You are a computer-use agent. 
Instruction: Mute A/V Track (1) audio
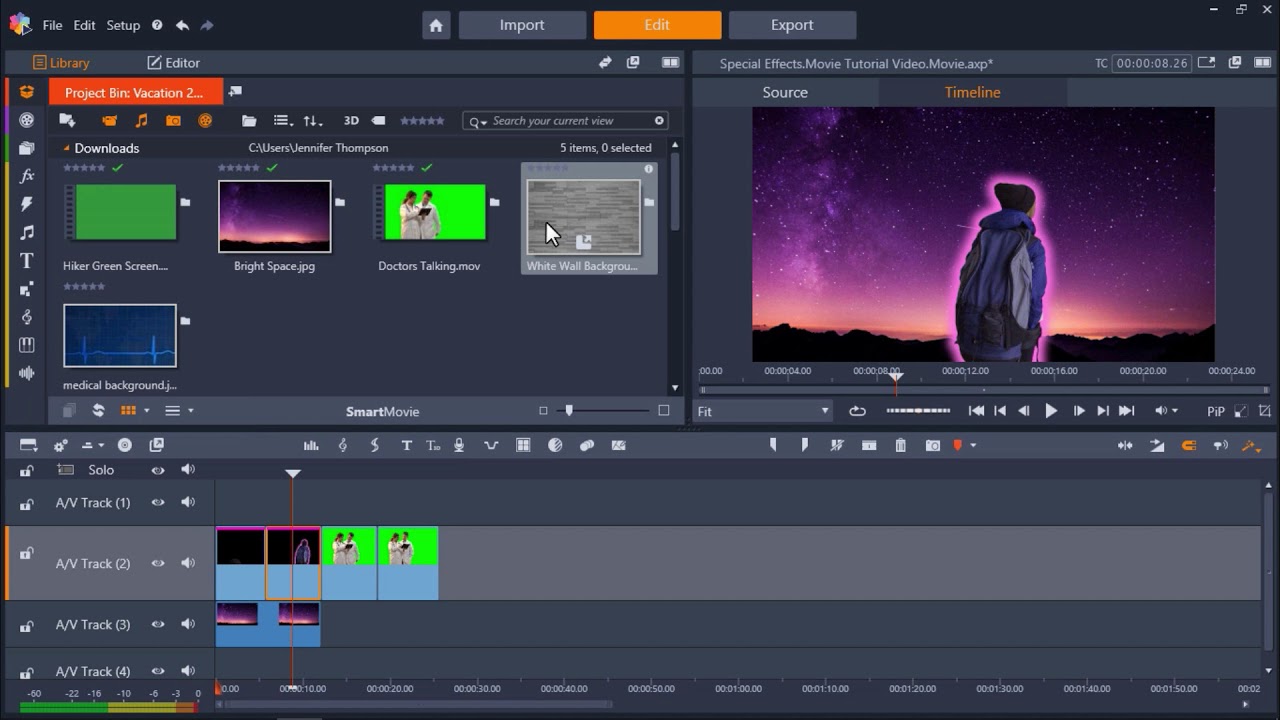(188, 503)
